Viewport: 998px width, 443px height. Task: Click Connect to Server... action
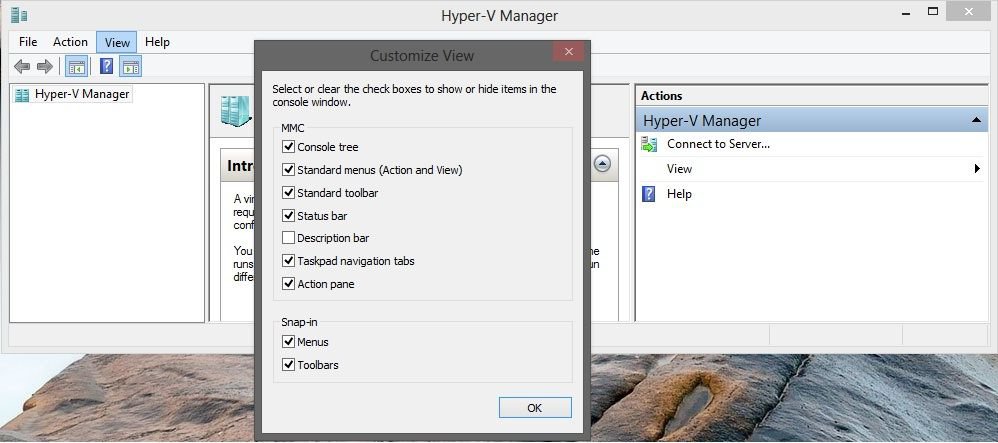pos(719,144)
